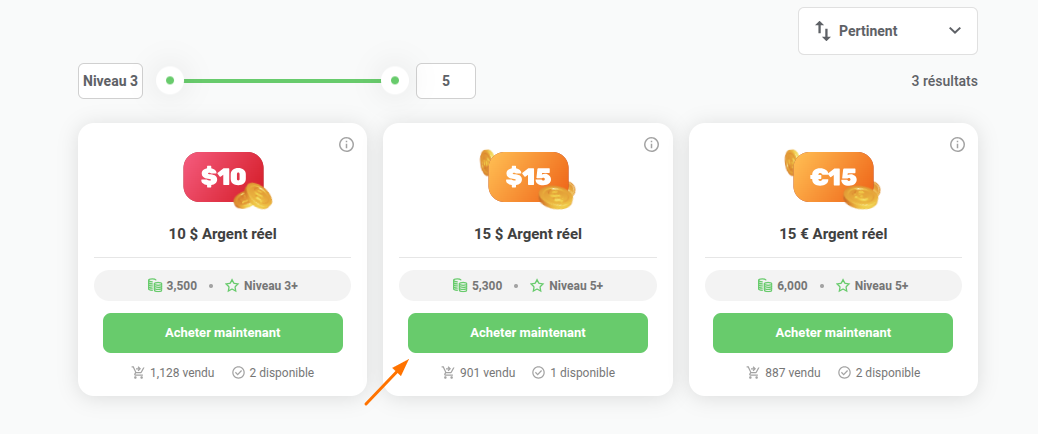Click the €15 orange coupon image

[833, 180]
